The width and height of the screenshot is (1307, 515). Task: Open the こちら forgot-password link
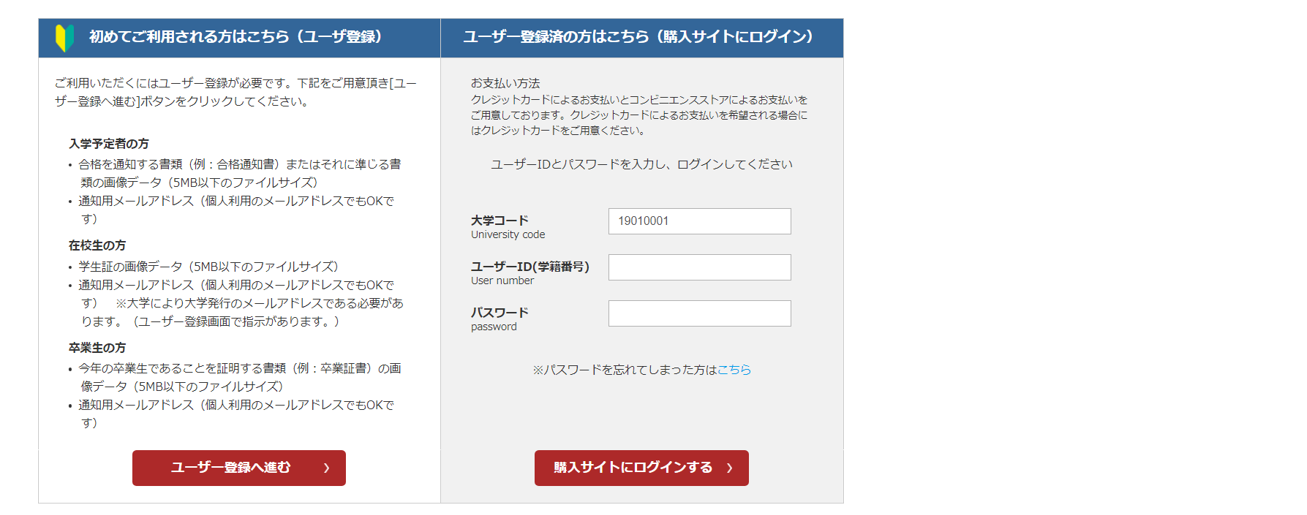(x=734, y=370)
